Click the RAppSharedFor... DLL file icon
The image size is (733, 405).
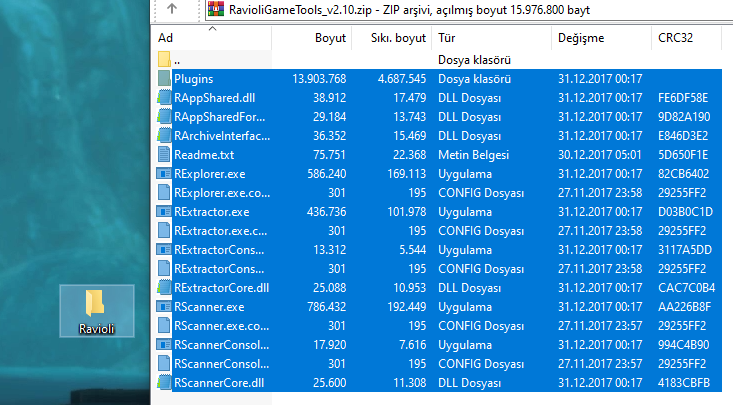pyautogui.click(x=164, y=116)
